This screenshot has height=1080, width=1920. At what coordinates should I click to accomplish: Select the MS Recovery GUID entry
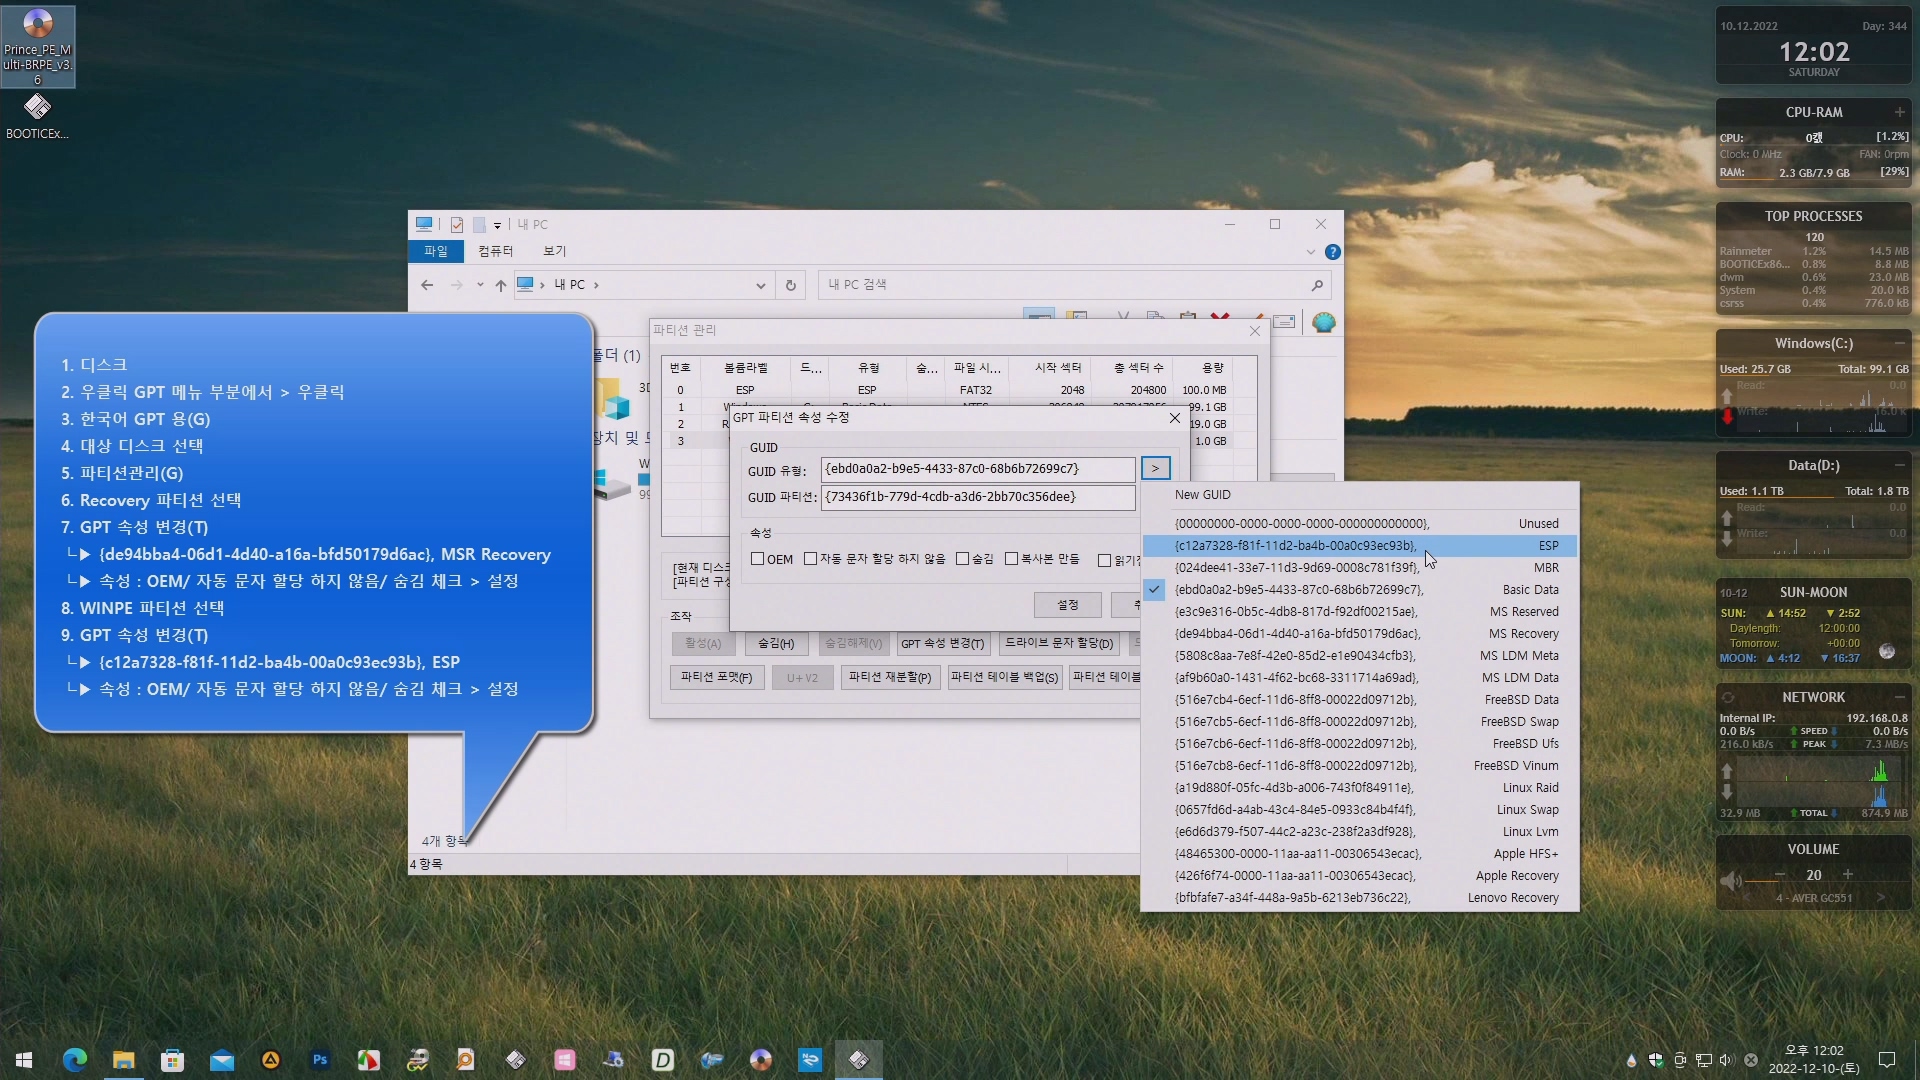(1360, 634)
